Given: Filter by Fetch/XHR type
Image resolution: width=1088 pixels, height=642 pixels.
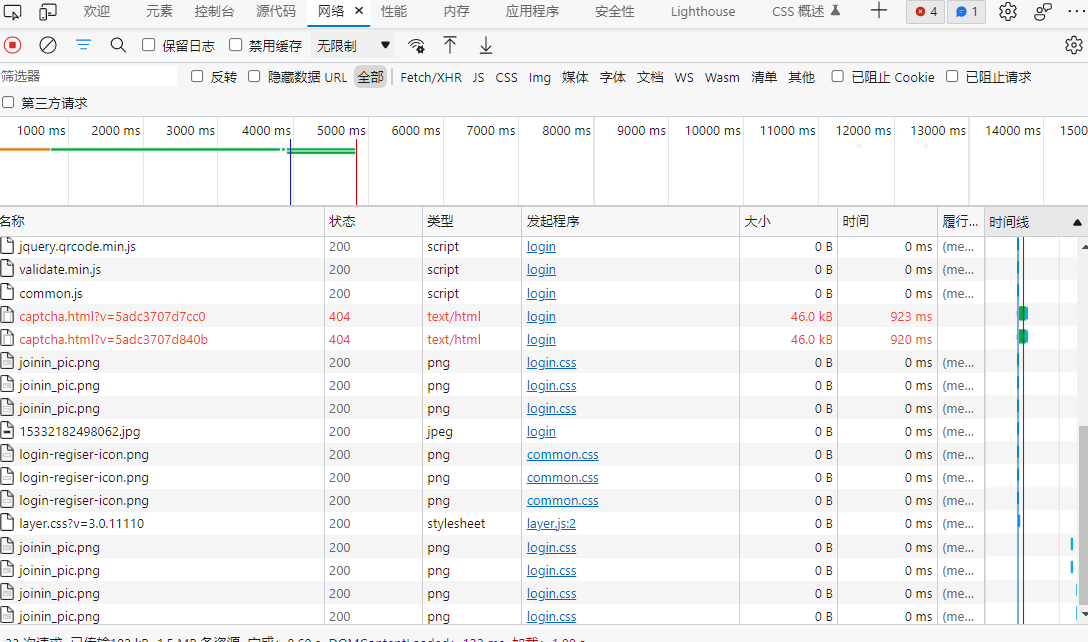Looking at the screenshot, I should tap(431, 77).
